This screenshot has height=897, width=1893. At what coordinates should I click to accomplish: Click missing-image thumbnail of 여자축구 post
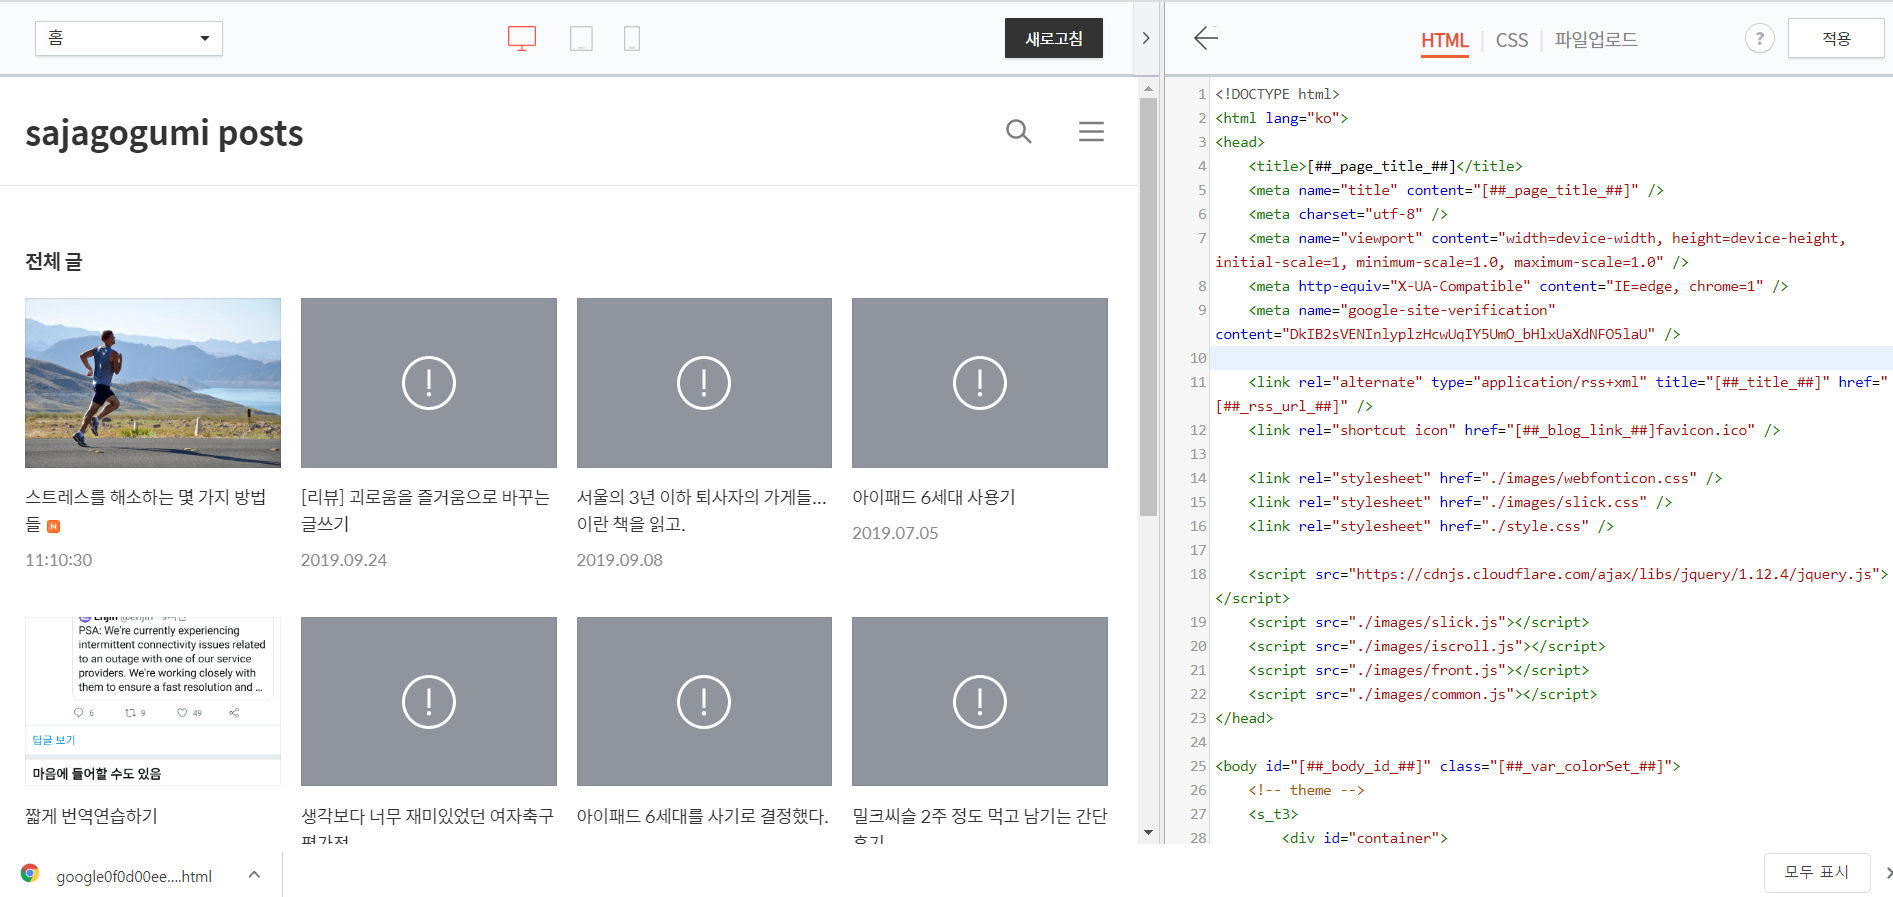429,701
